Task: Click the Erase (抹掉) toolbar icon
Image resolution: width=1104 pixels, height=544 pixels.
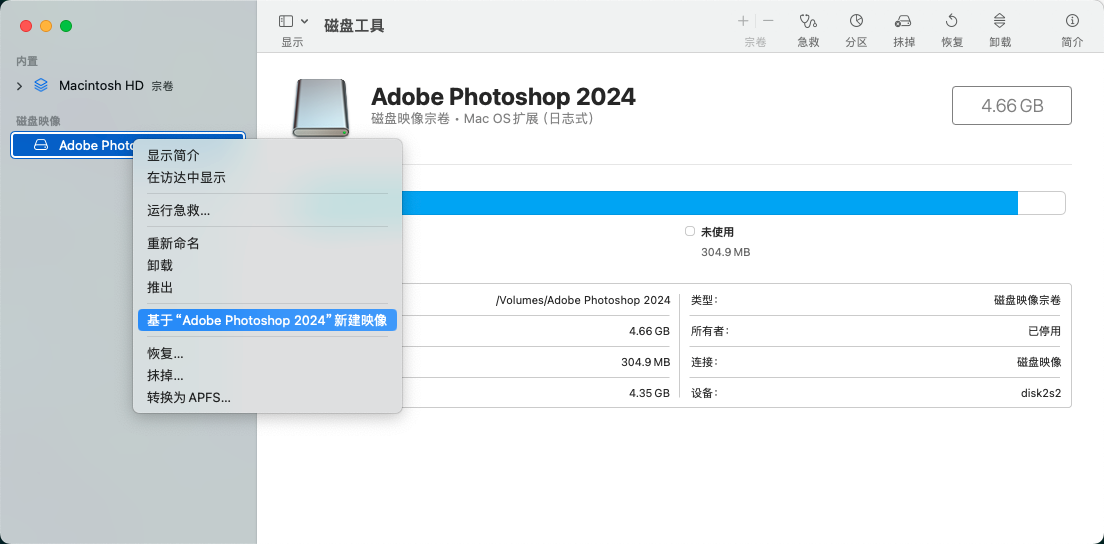Action: (903, 21)
